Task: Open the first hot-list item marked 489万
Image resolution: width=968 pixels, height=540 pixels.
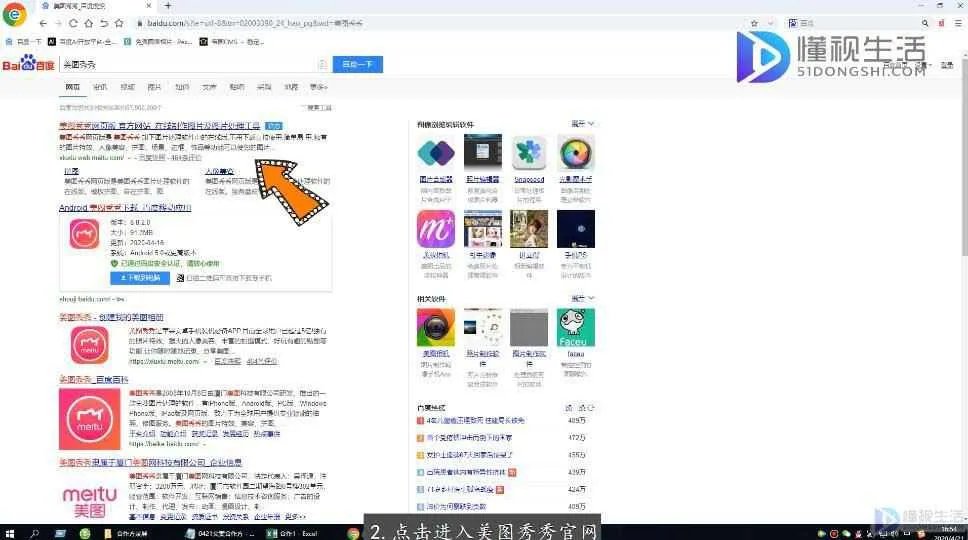Action: click(x=475, y=421)
